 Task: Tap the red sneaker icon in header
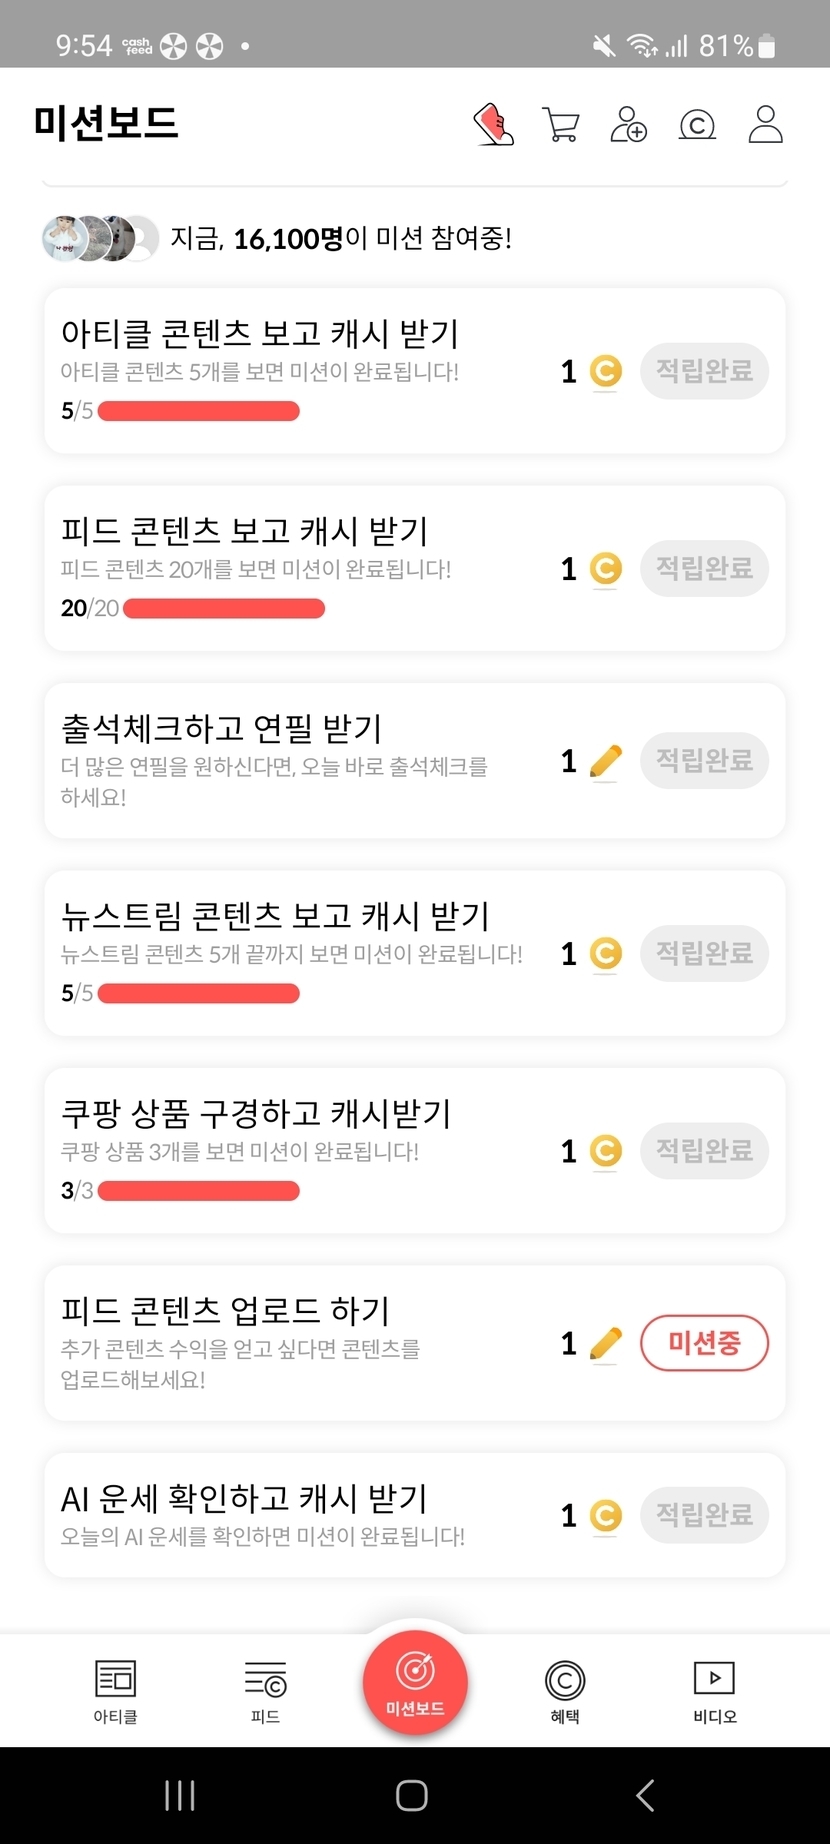click(x=493, y=125)
